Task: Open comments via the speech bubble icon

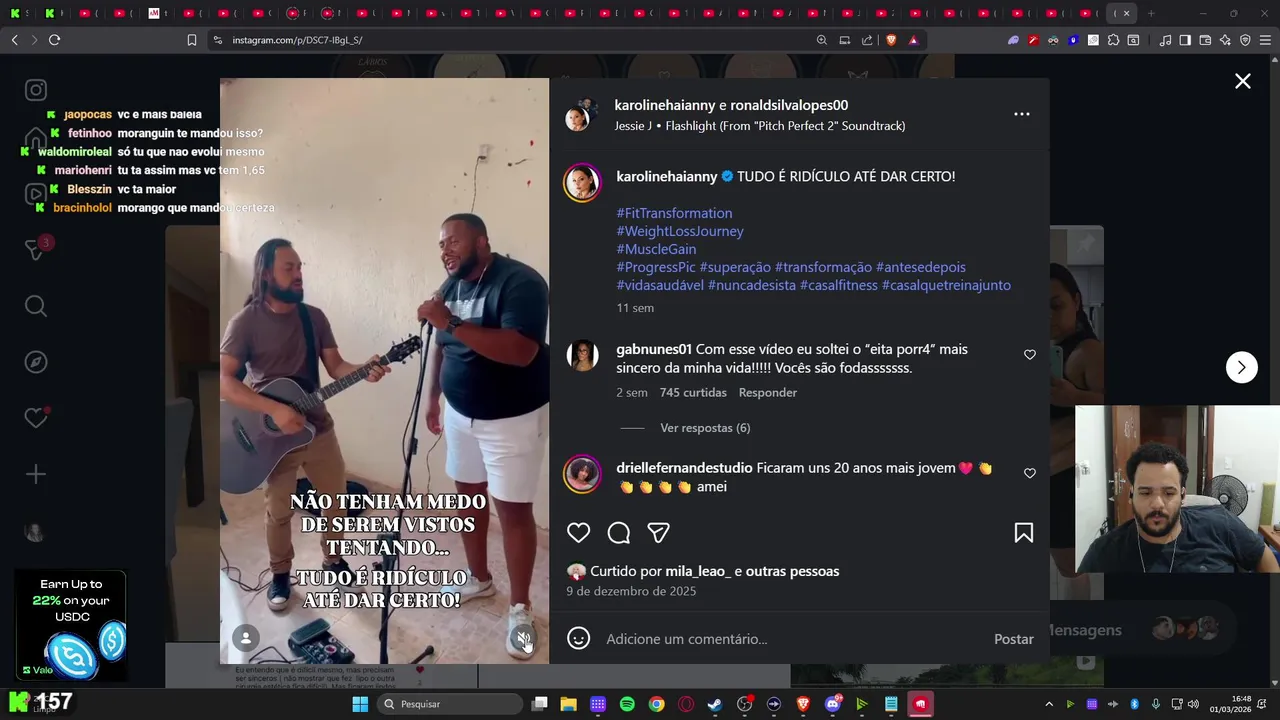Action: click(618, 533)
